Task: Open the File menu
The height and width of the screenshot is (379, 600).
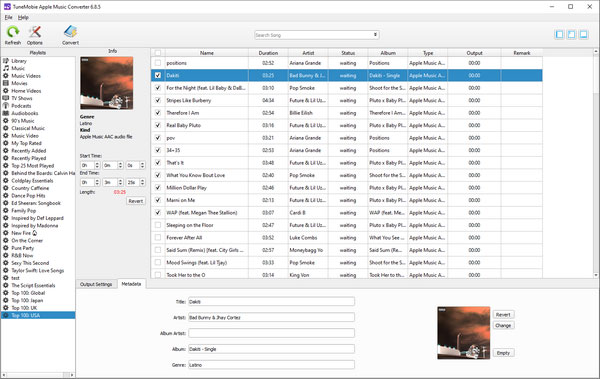Action: tap(8, 17)
